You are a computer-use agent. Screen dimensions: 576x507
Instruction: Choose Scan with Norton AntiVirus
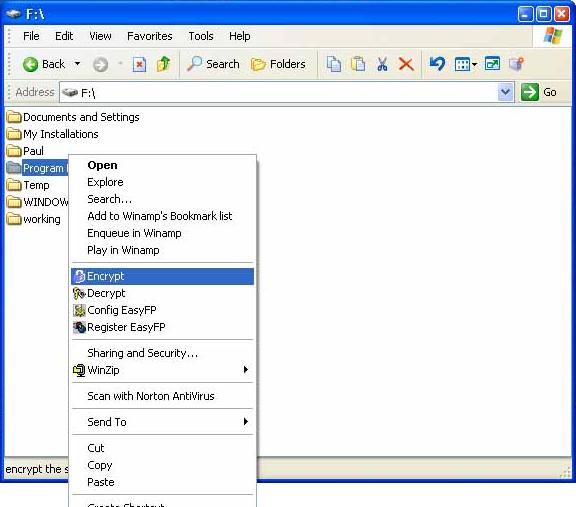pos(162,396)
